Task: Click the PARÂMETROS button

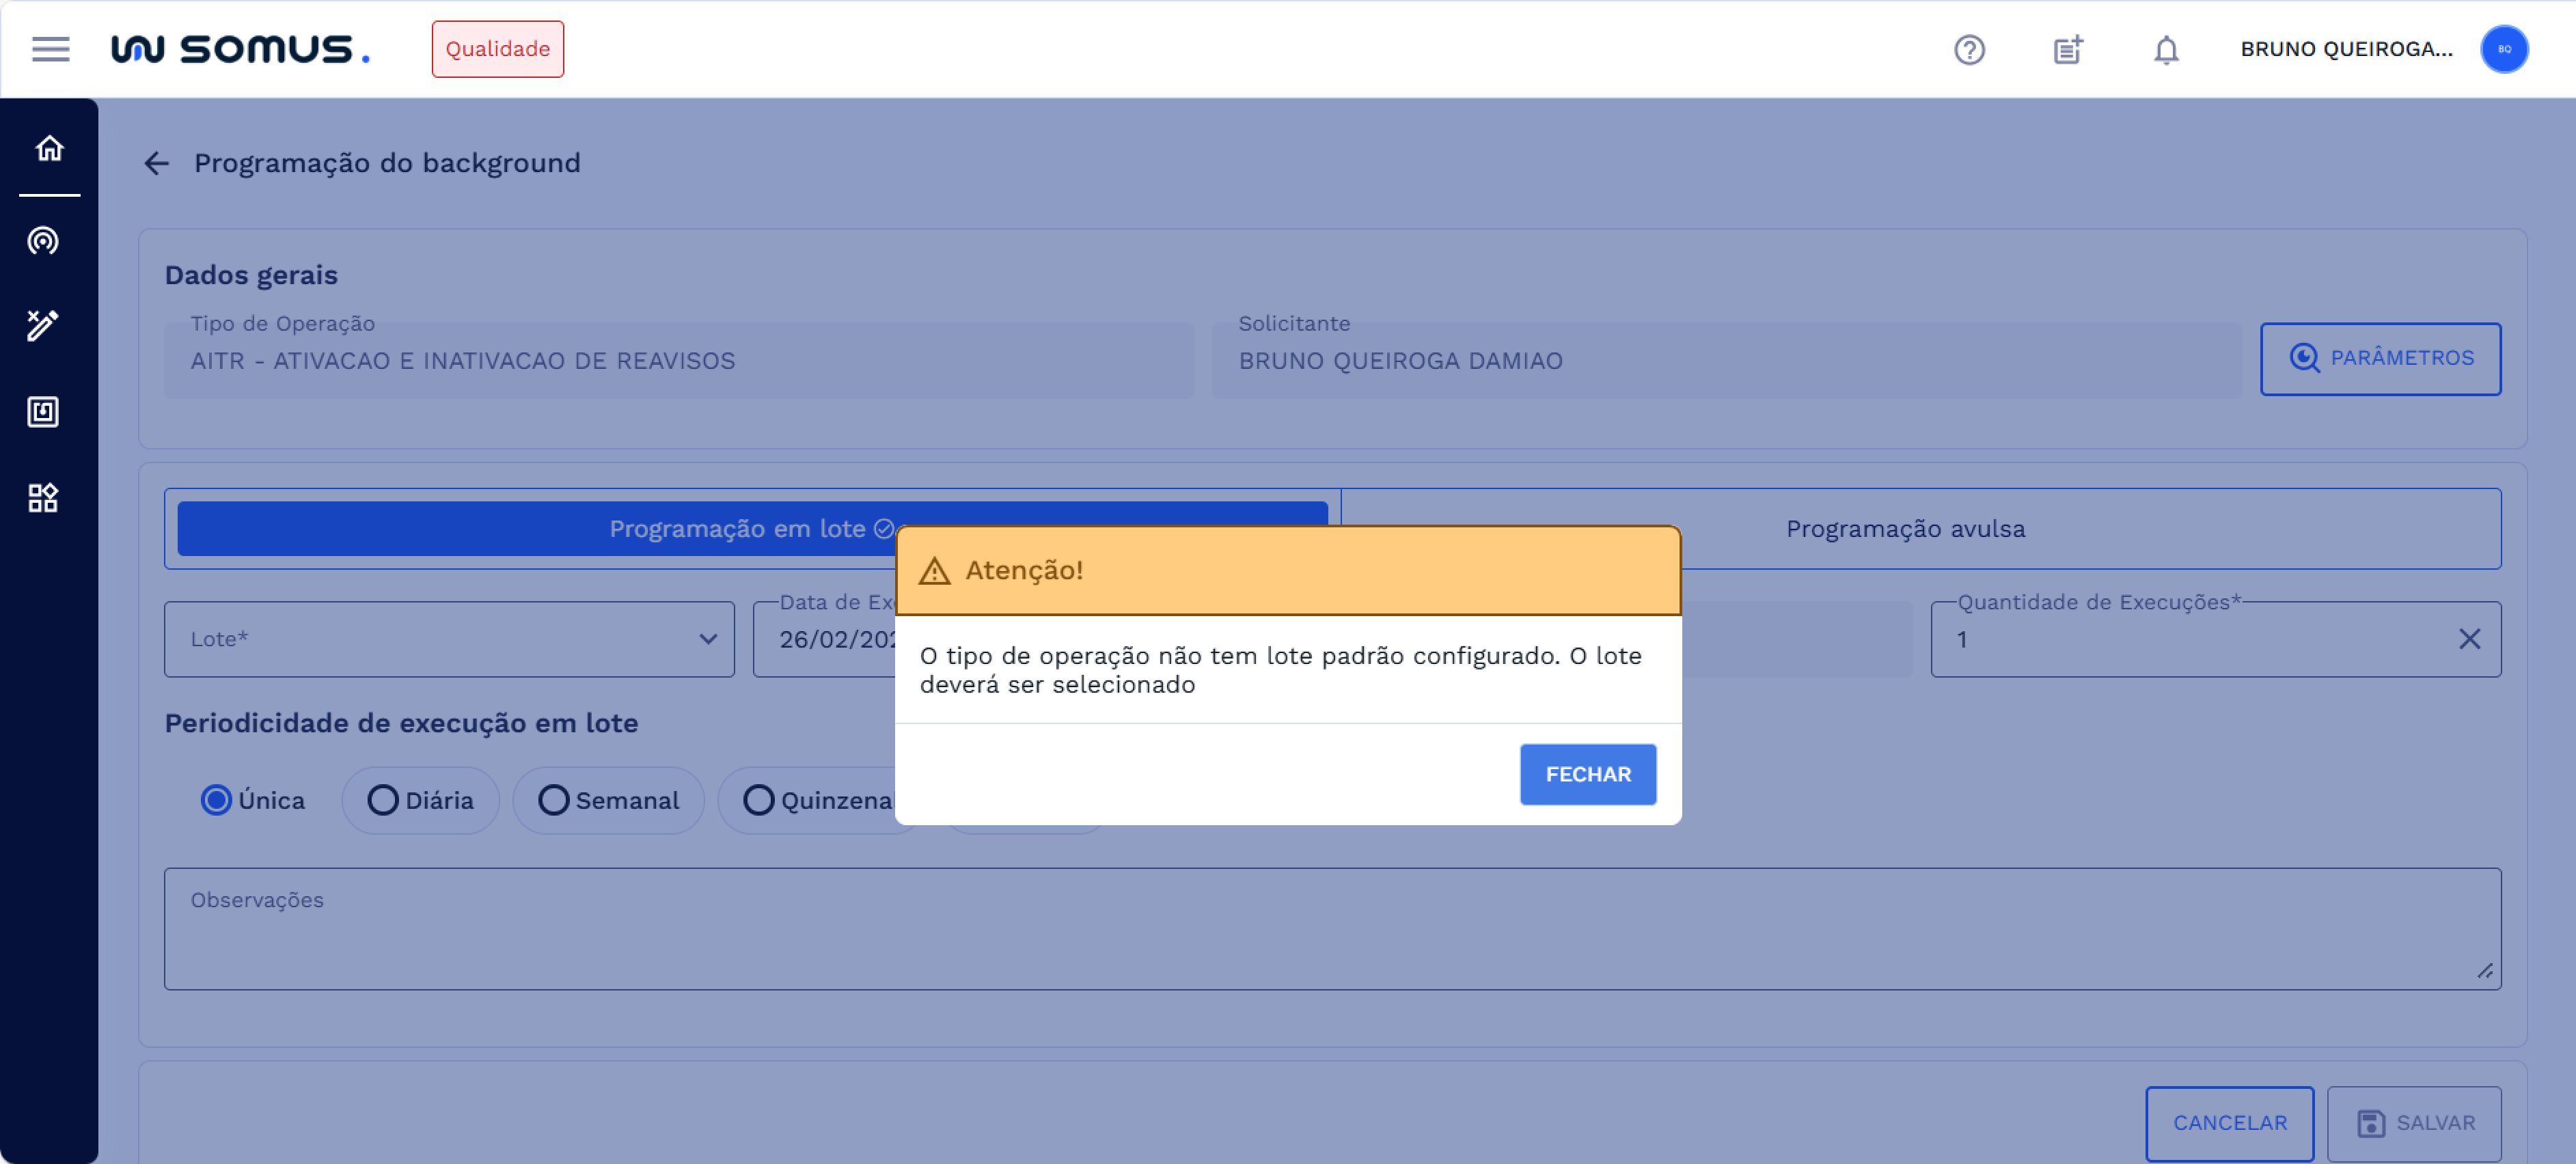Action: click(x=2380, y=358)
